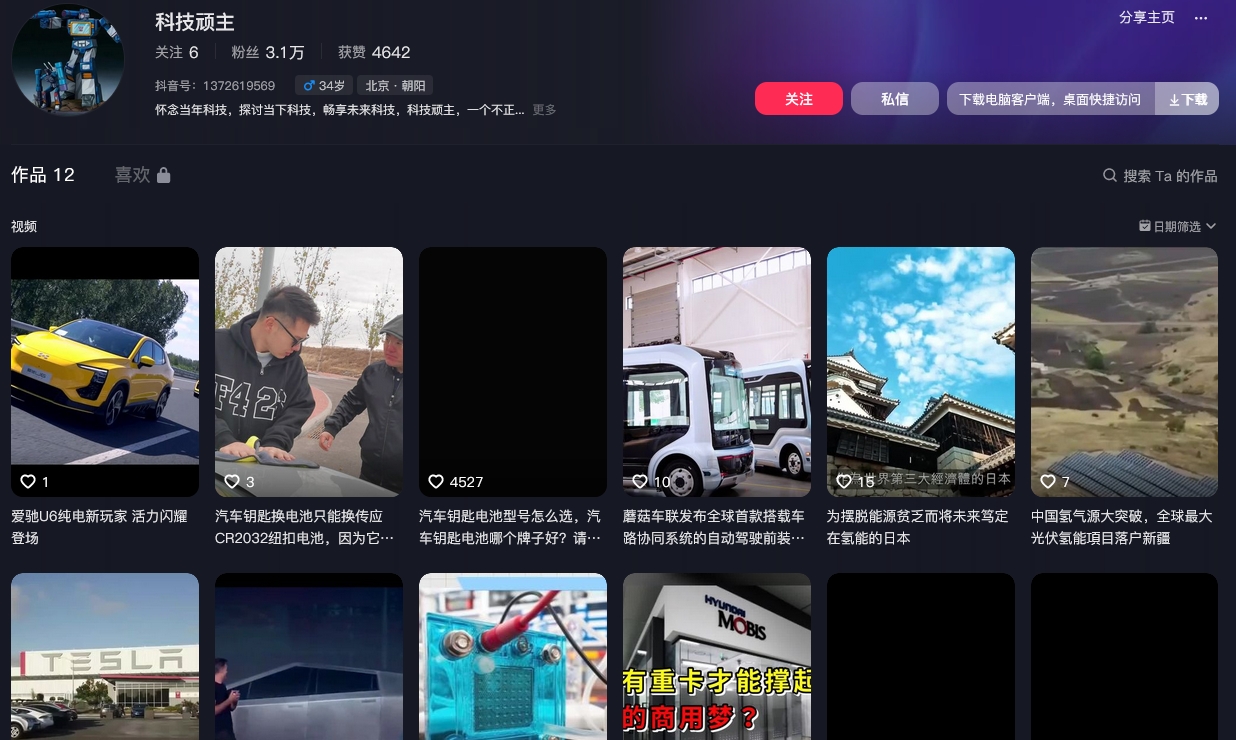Viewport: 1236px width, 740px height.
Task: Click the 关注 6 following count
Action: click(x=177, y=52)
